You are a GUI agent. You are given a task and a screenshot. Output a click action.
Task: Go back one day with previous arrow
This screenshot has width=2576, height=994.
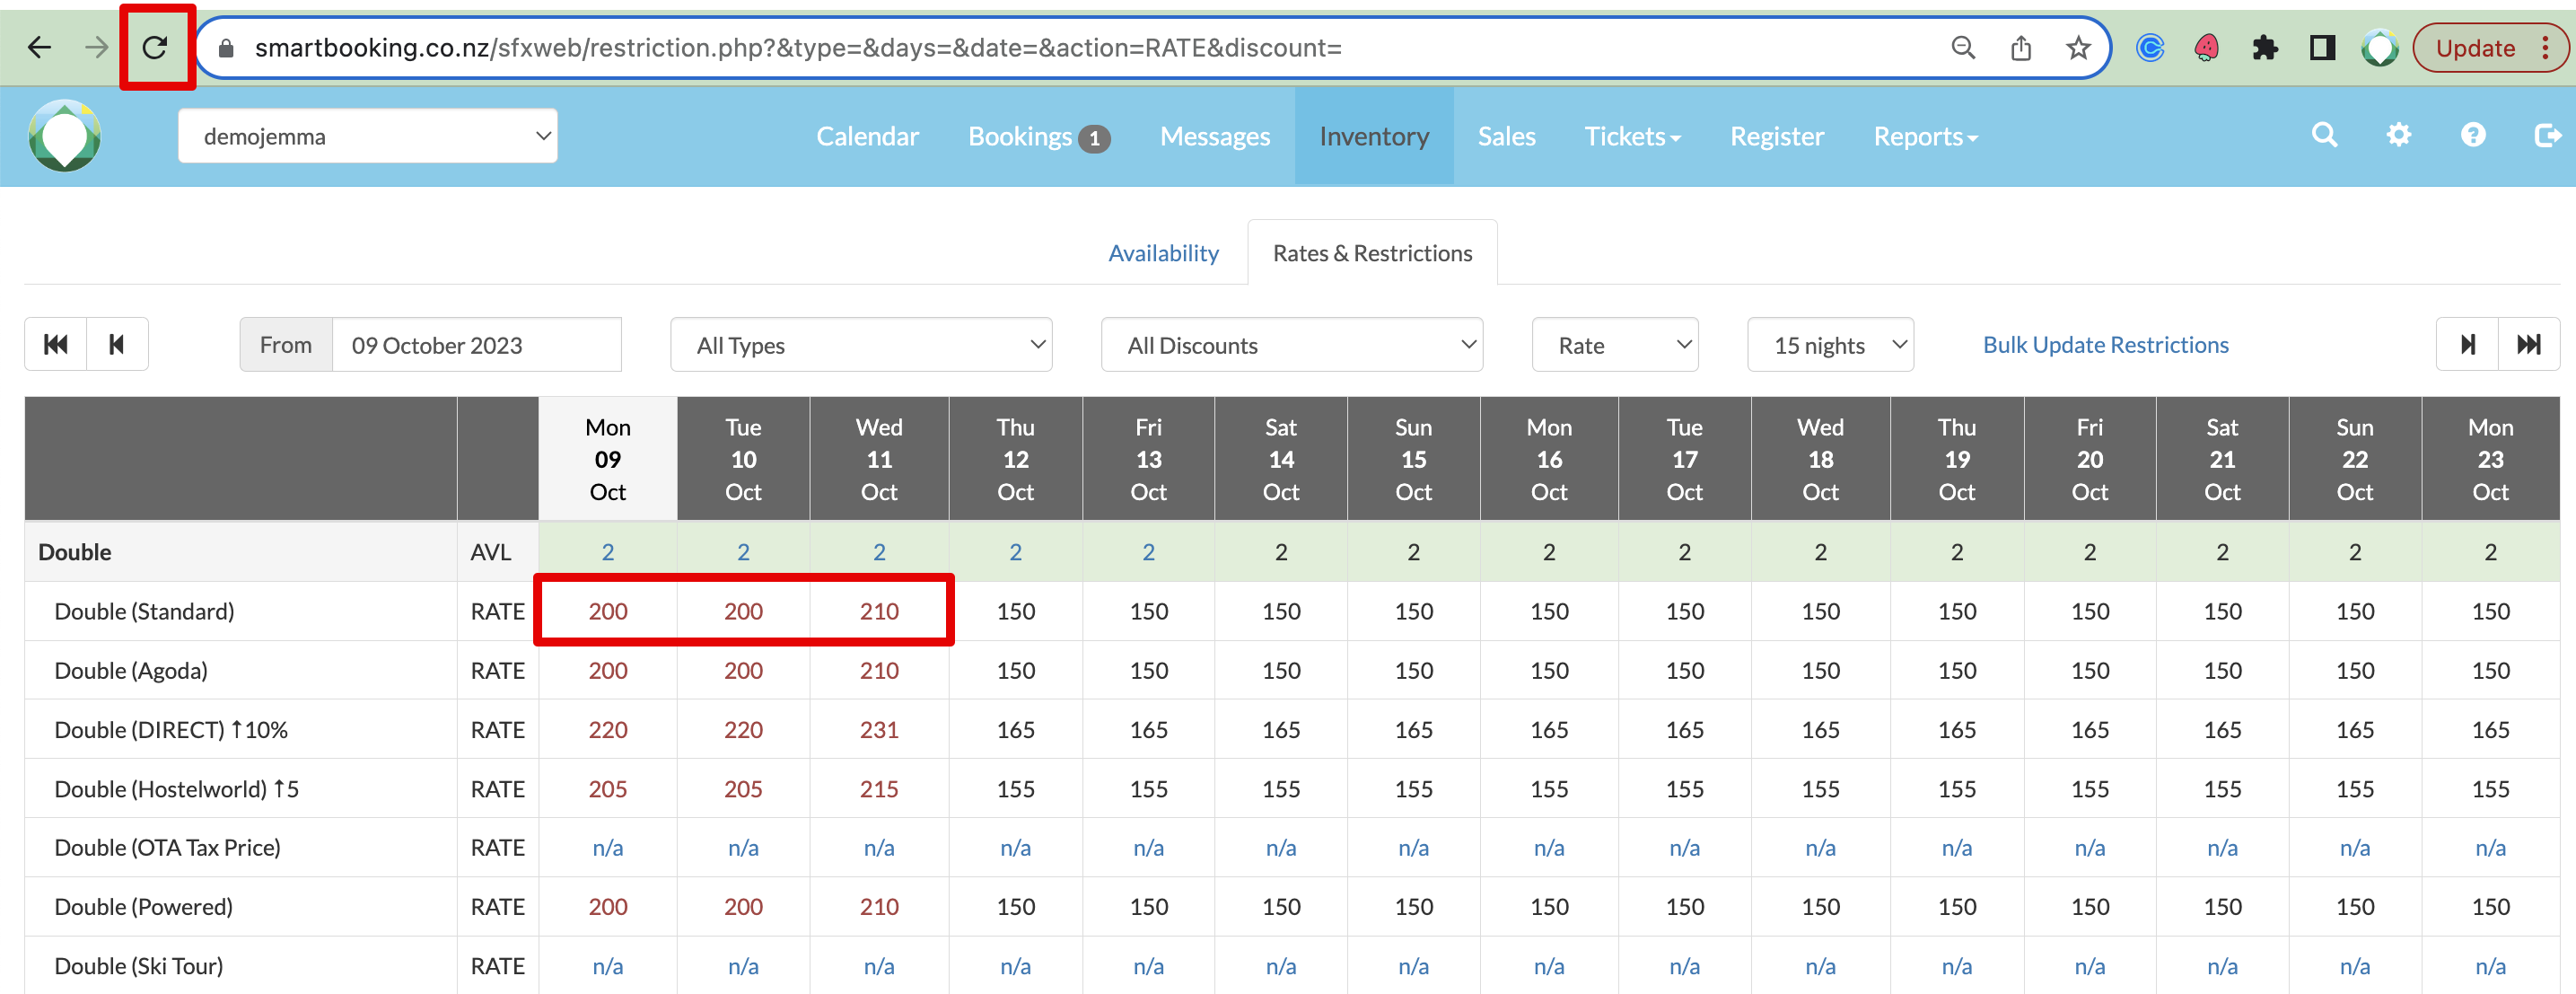point(117,345)
